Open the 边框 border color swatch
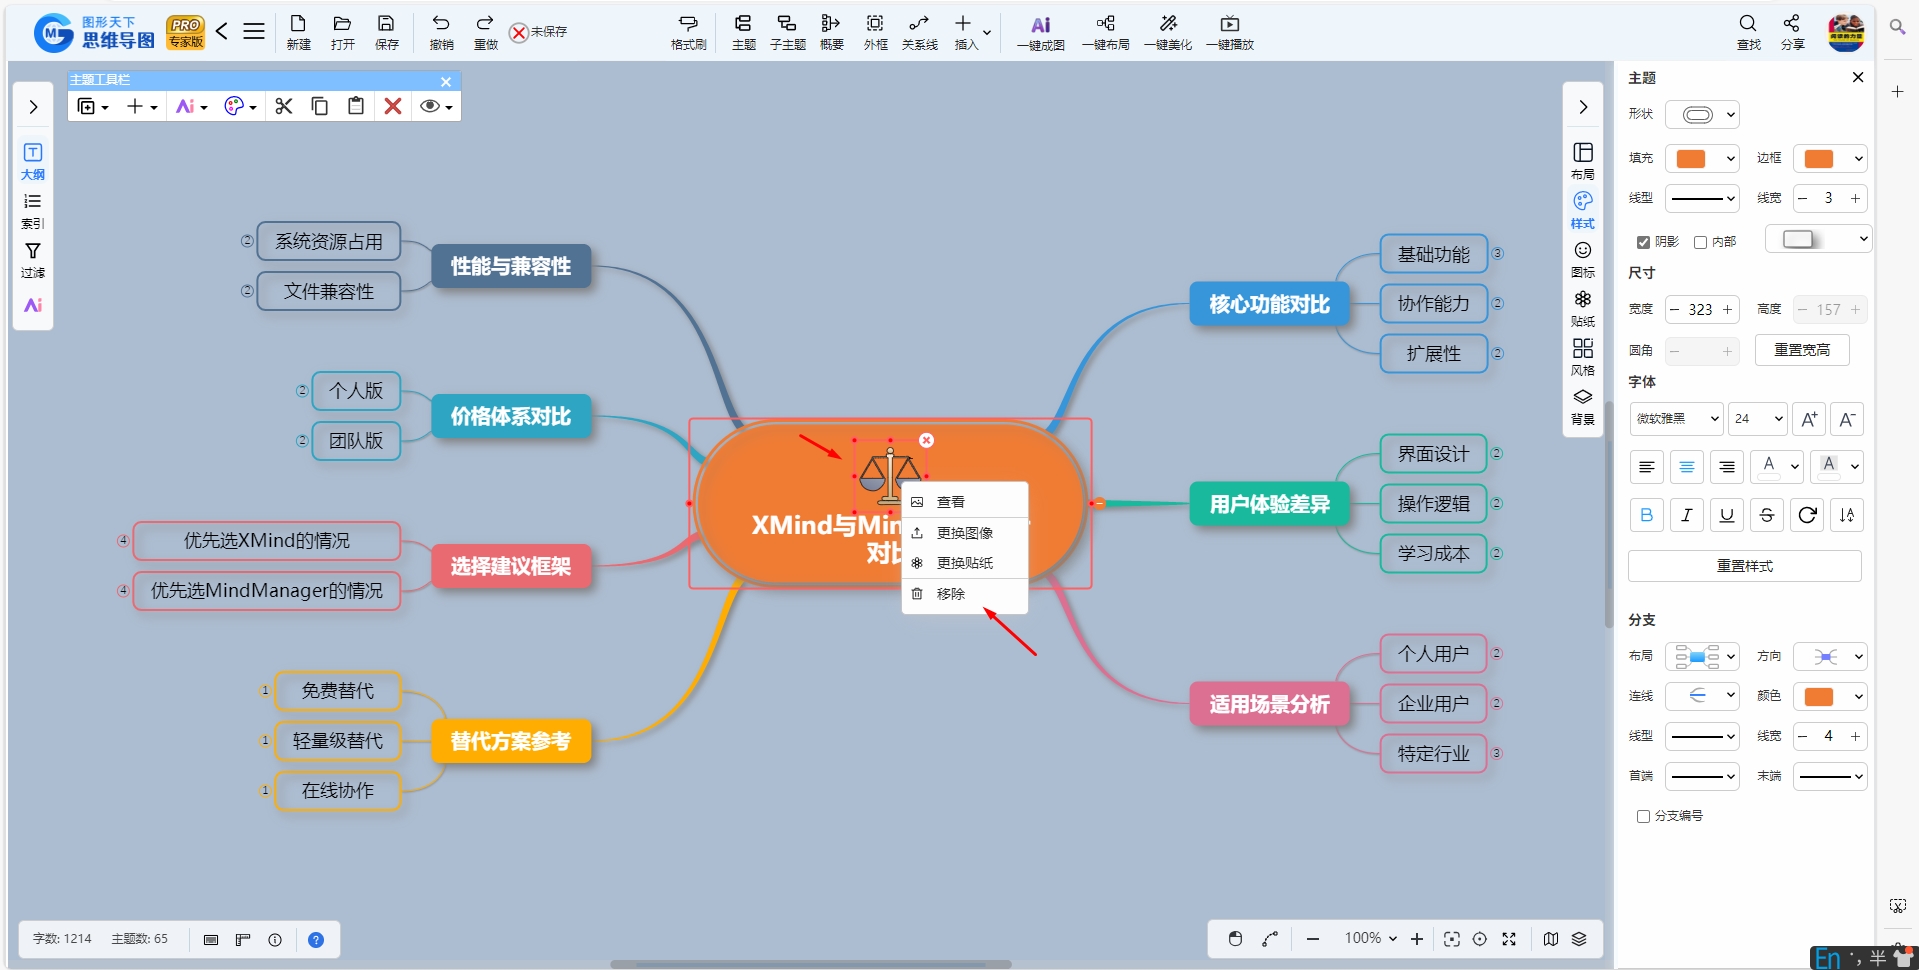This screenshot has height=970, width=1919. coord(1830,159)
